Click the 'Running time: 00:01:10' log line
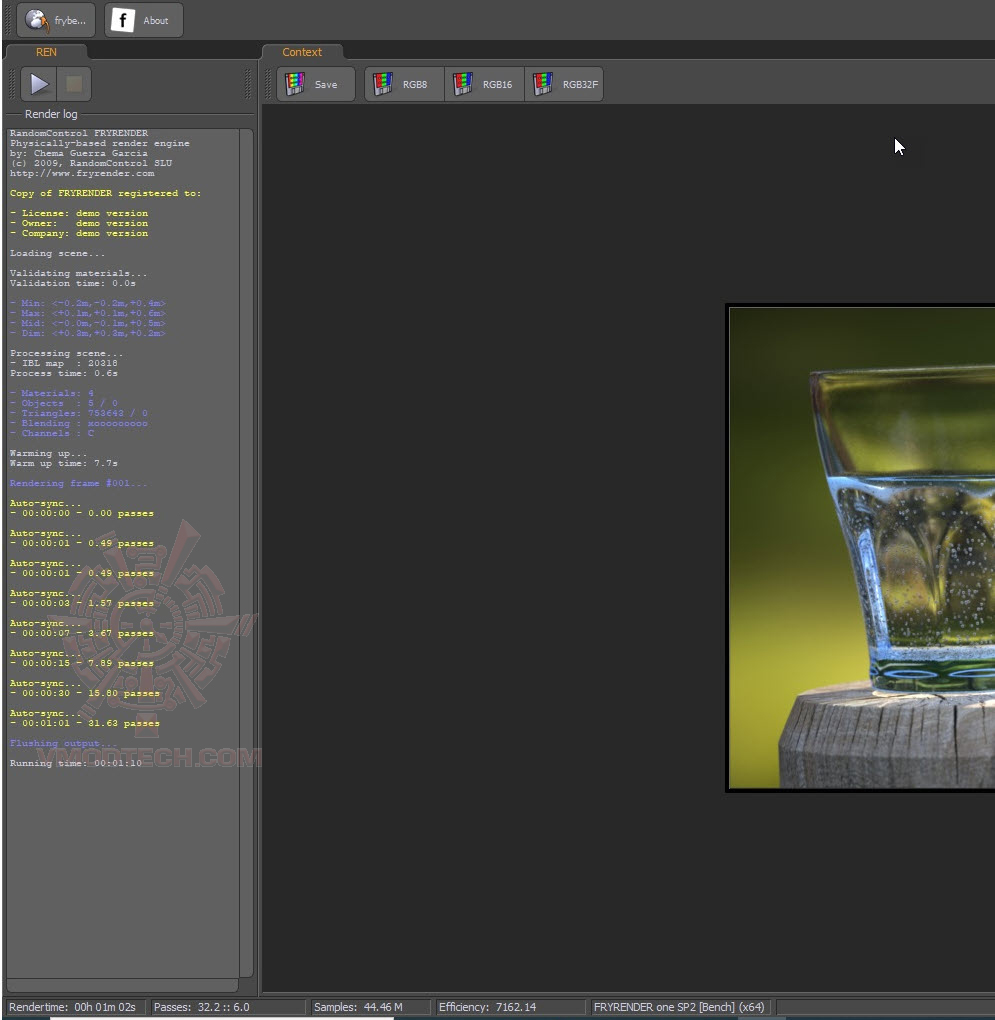The height and width of the screenshot is (1020, 995). pos(75,764)
